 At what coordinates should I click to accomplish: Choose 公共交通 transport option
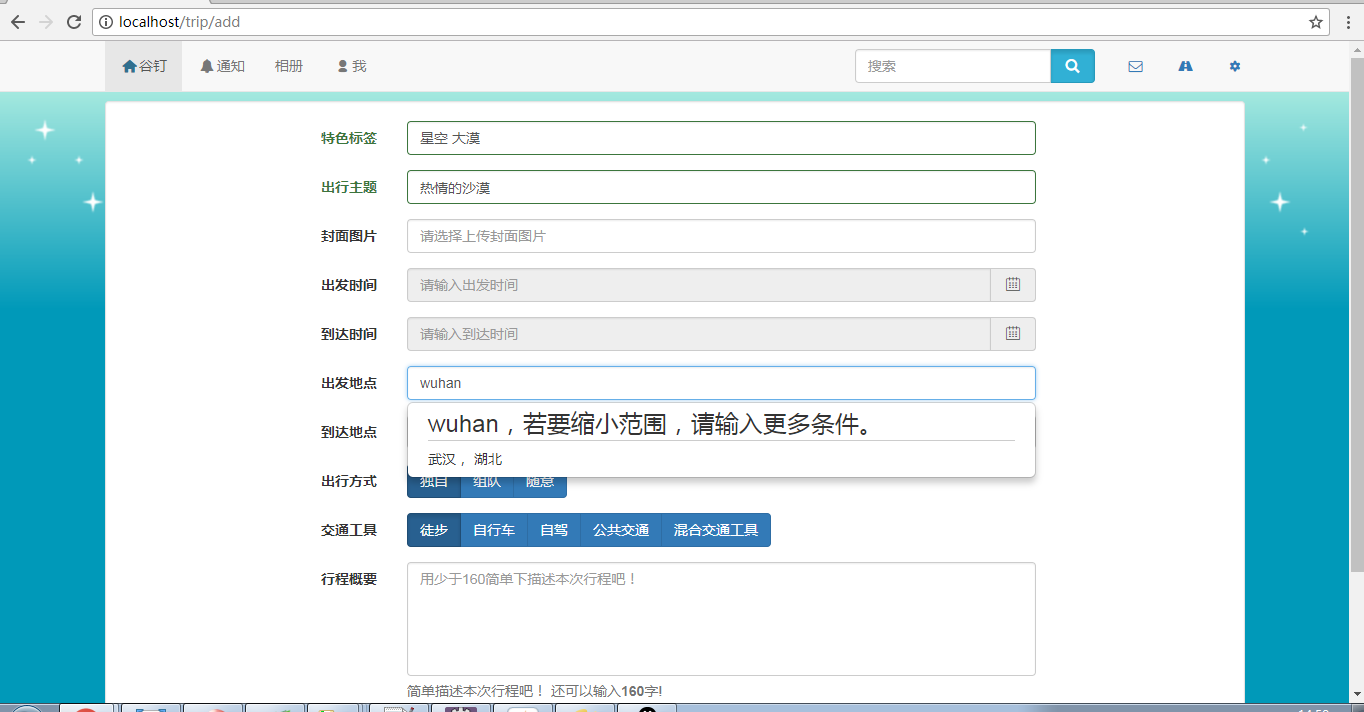click(x=621, y=530)
